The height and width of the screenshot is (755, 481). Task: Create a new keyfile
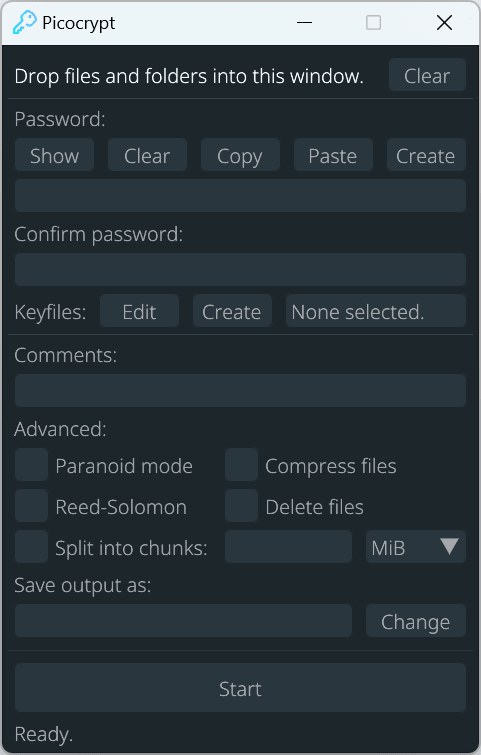(x=232, y=311)
